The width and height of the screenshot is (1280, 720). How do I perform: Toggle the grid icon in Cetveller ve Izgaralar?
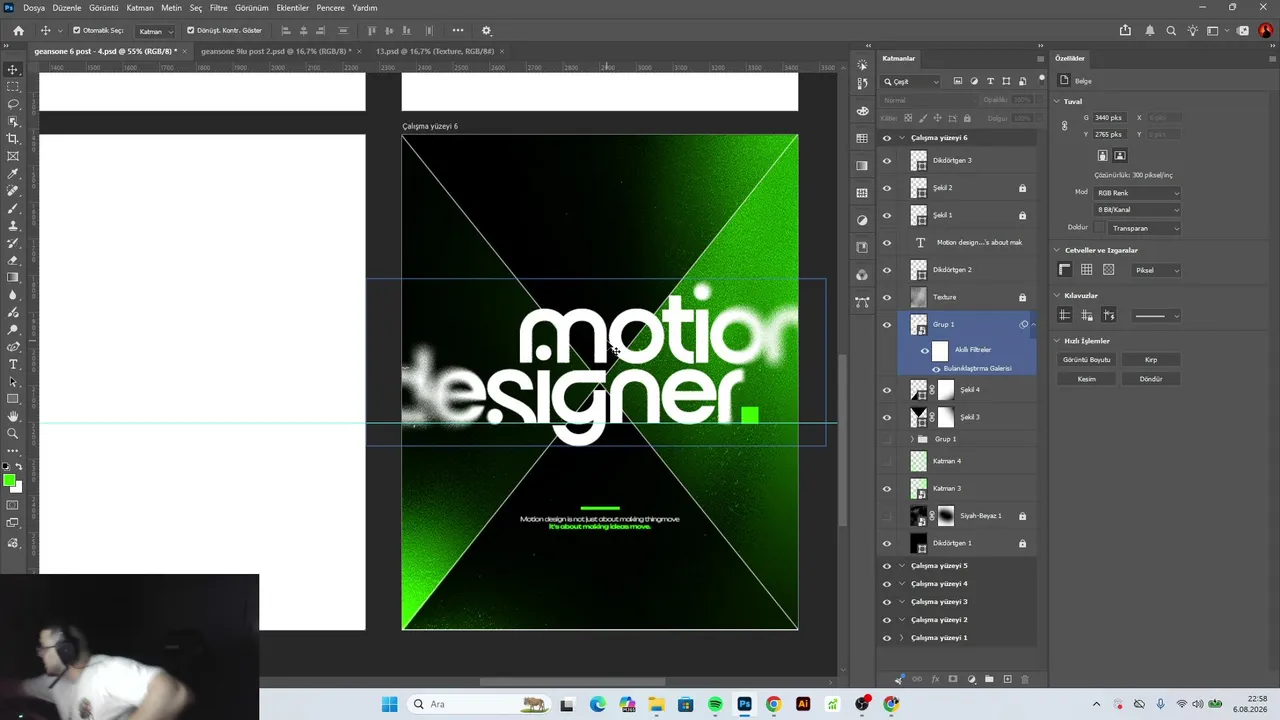click(1087, 270)
